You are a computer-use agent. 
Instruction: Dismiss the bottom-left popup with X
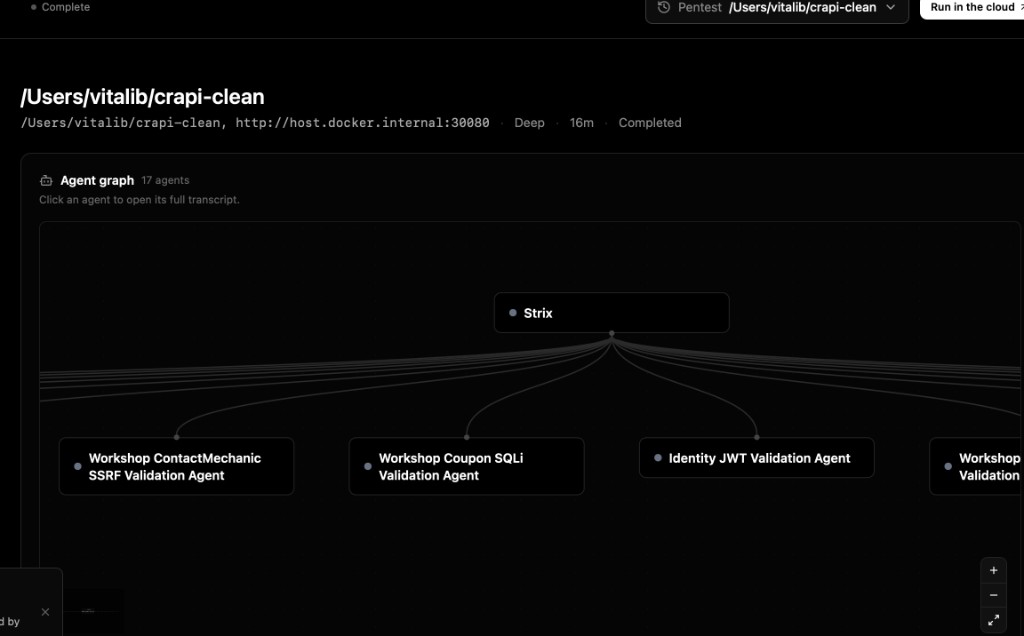pyautogui.click(x=45, y=612)
